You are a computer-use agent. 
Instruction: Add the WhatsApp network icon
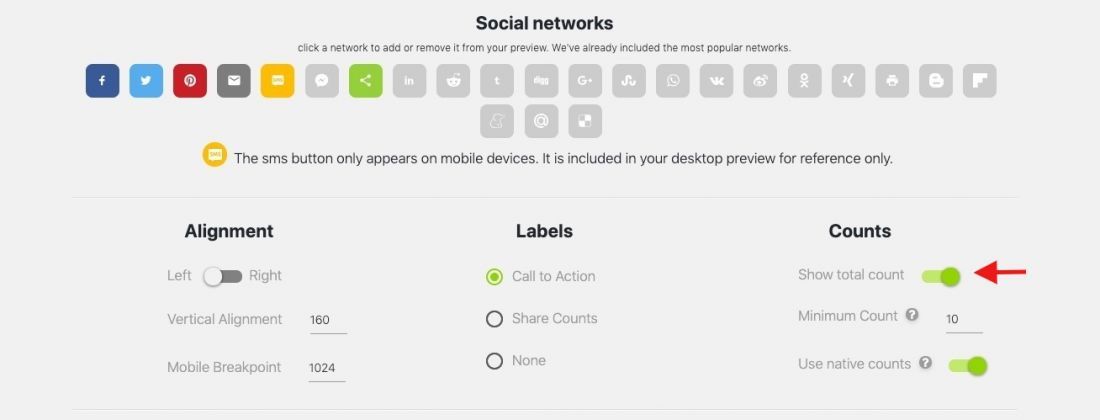(673, 81)
